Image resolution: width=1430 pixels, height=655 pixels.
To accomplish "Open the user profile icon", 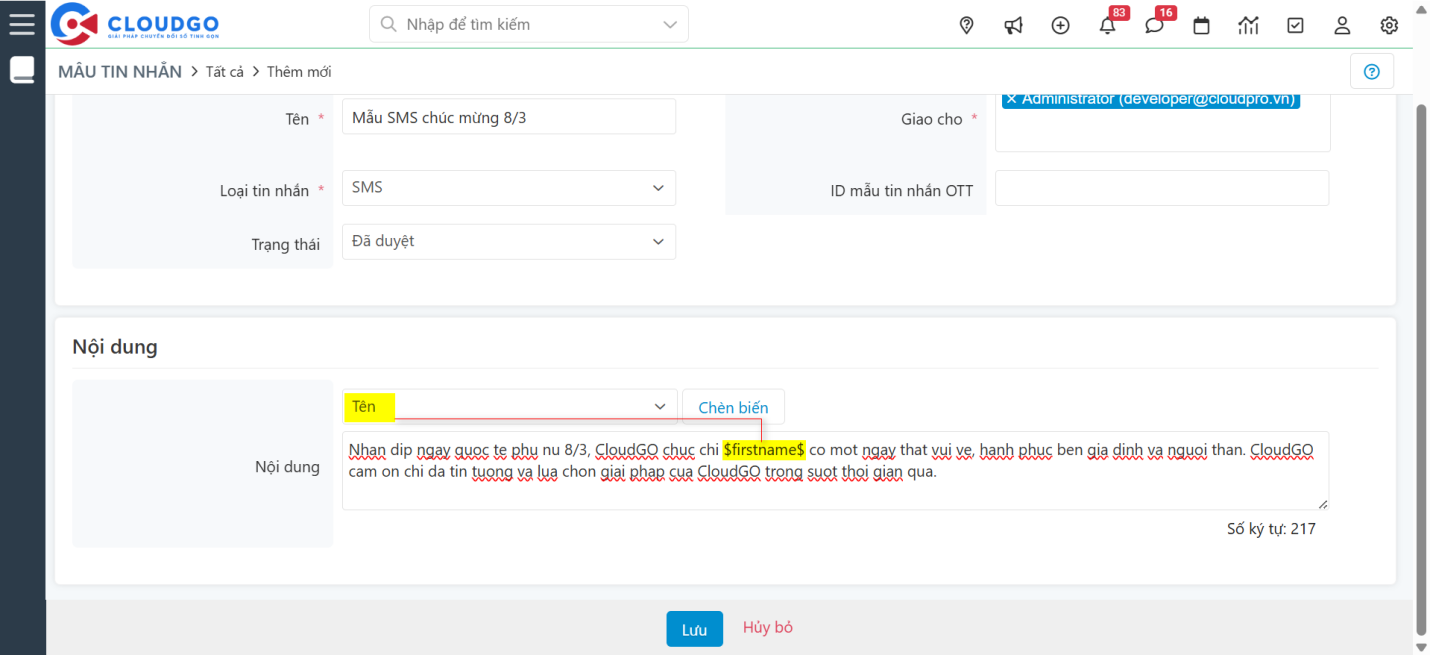I will pos(1342,25).
